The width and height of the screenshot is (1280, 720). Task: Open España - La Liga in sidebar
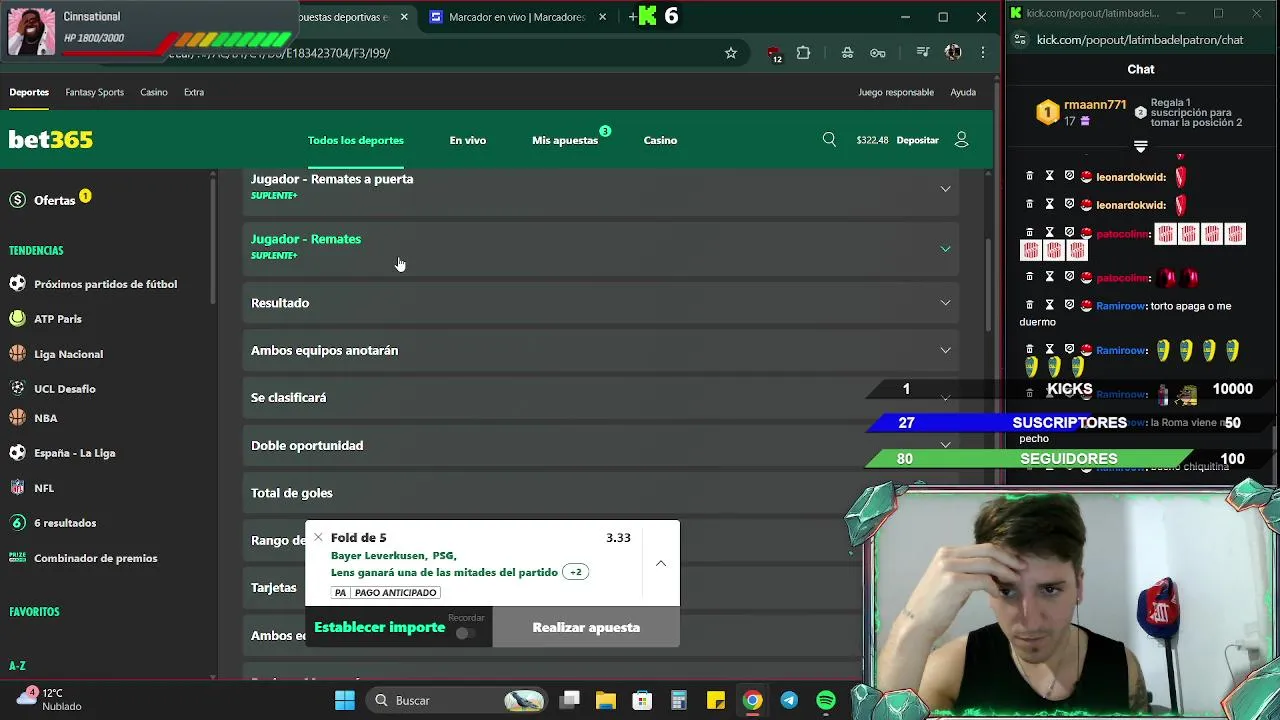(x=74, y=453)
